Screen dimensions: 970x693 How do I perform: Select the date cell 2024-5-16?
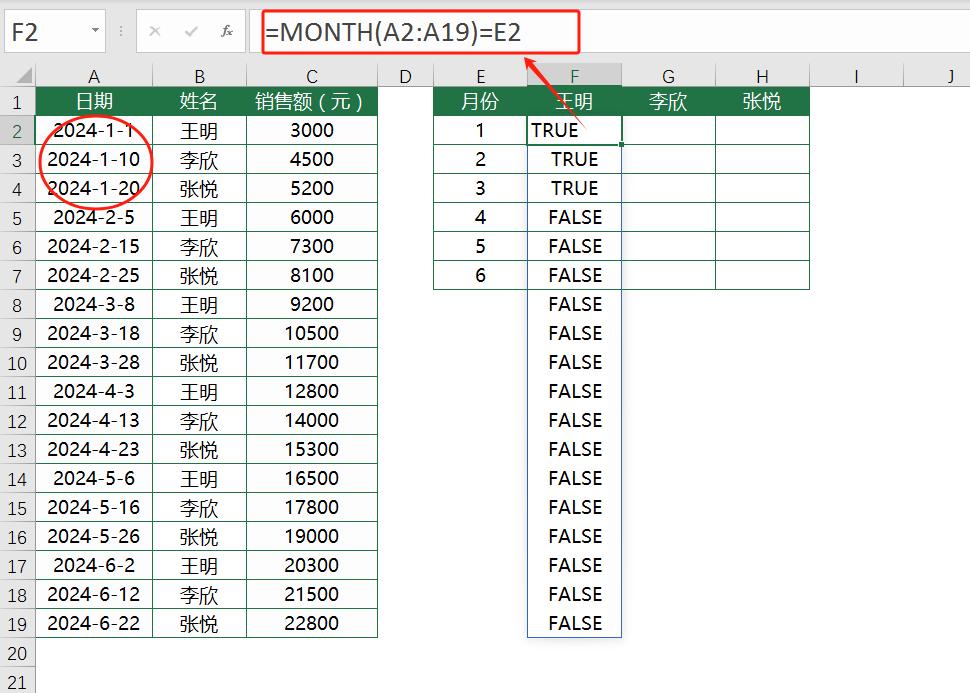click(x=94, y=507)
